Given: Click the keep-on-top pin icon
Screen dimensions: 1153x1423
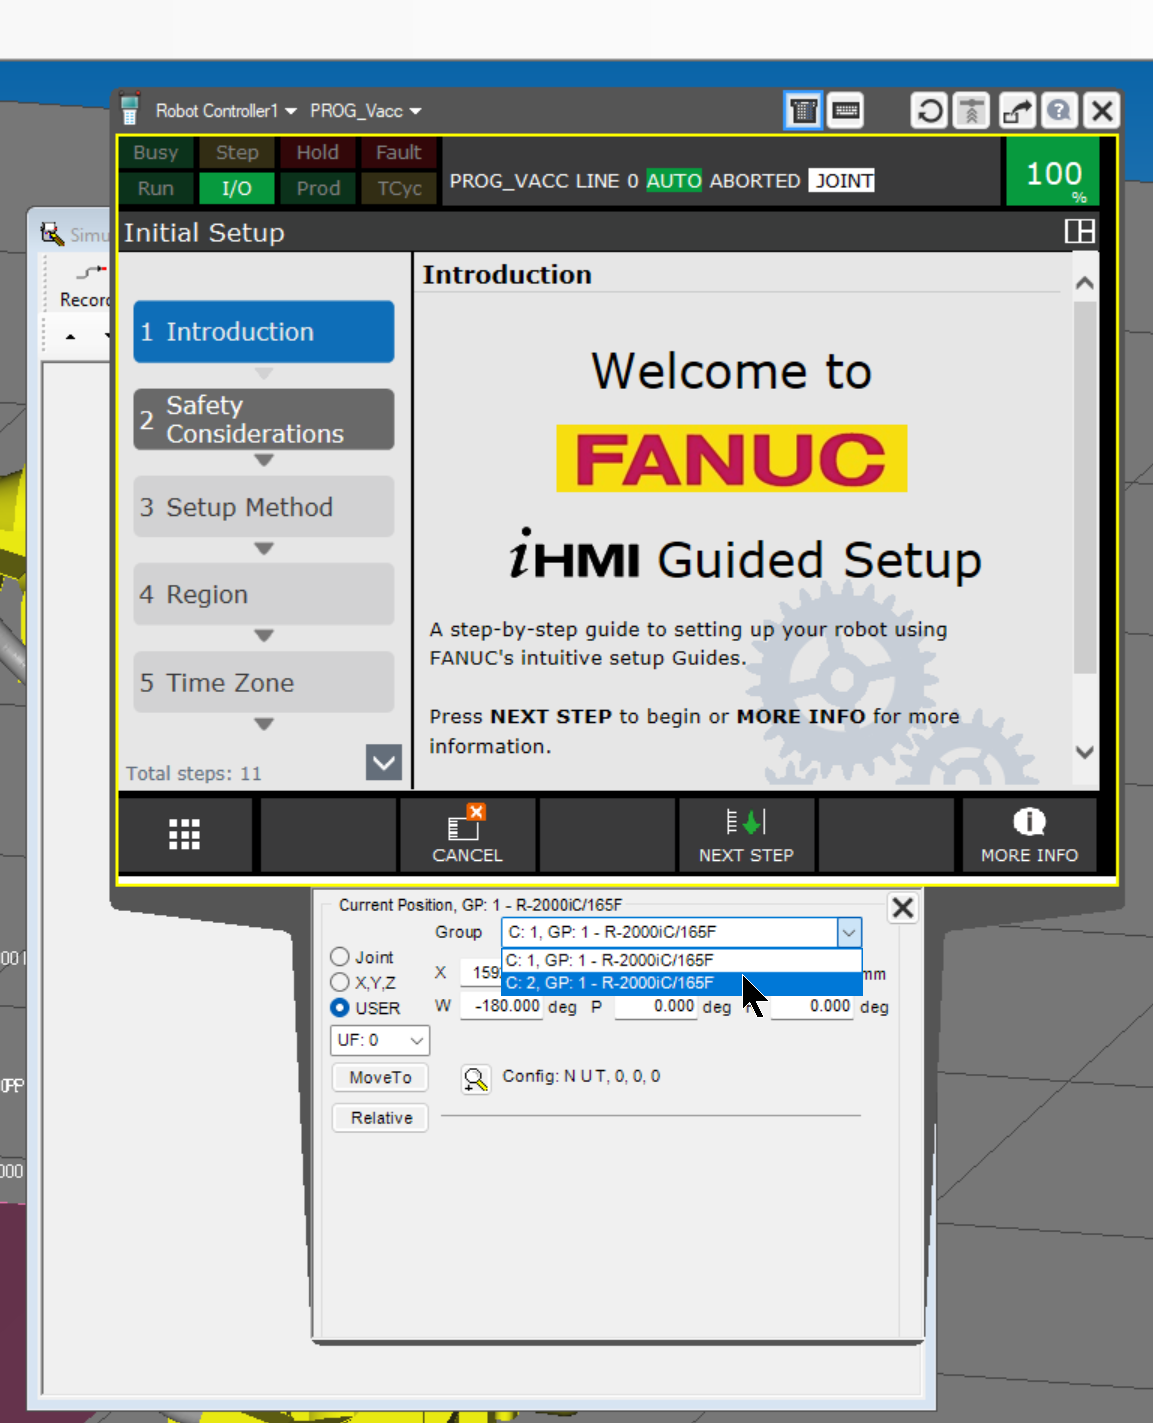Looking at the screenshot, I should click(971, 110).
